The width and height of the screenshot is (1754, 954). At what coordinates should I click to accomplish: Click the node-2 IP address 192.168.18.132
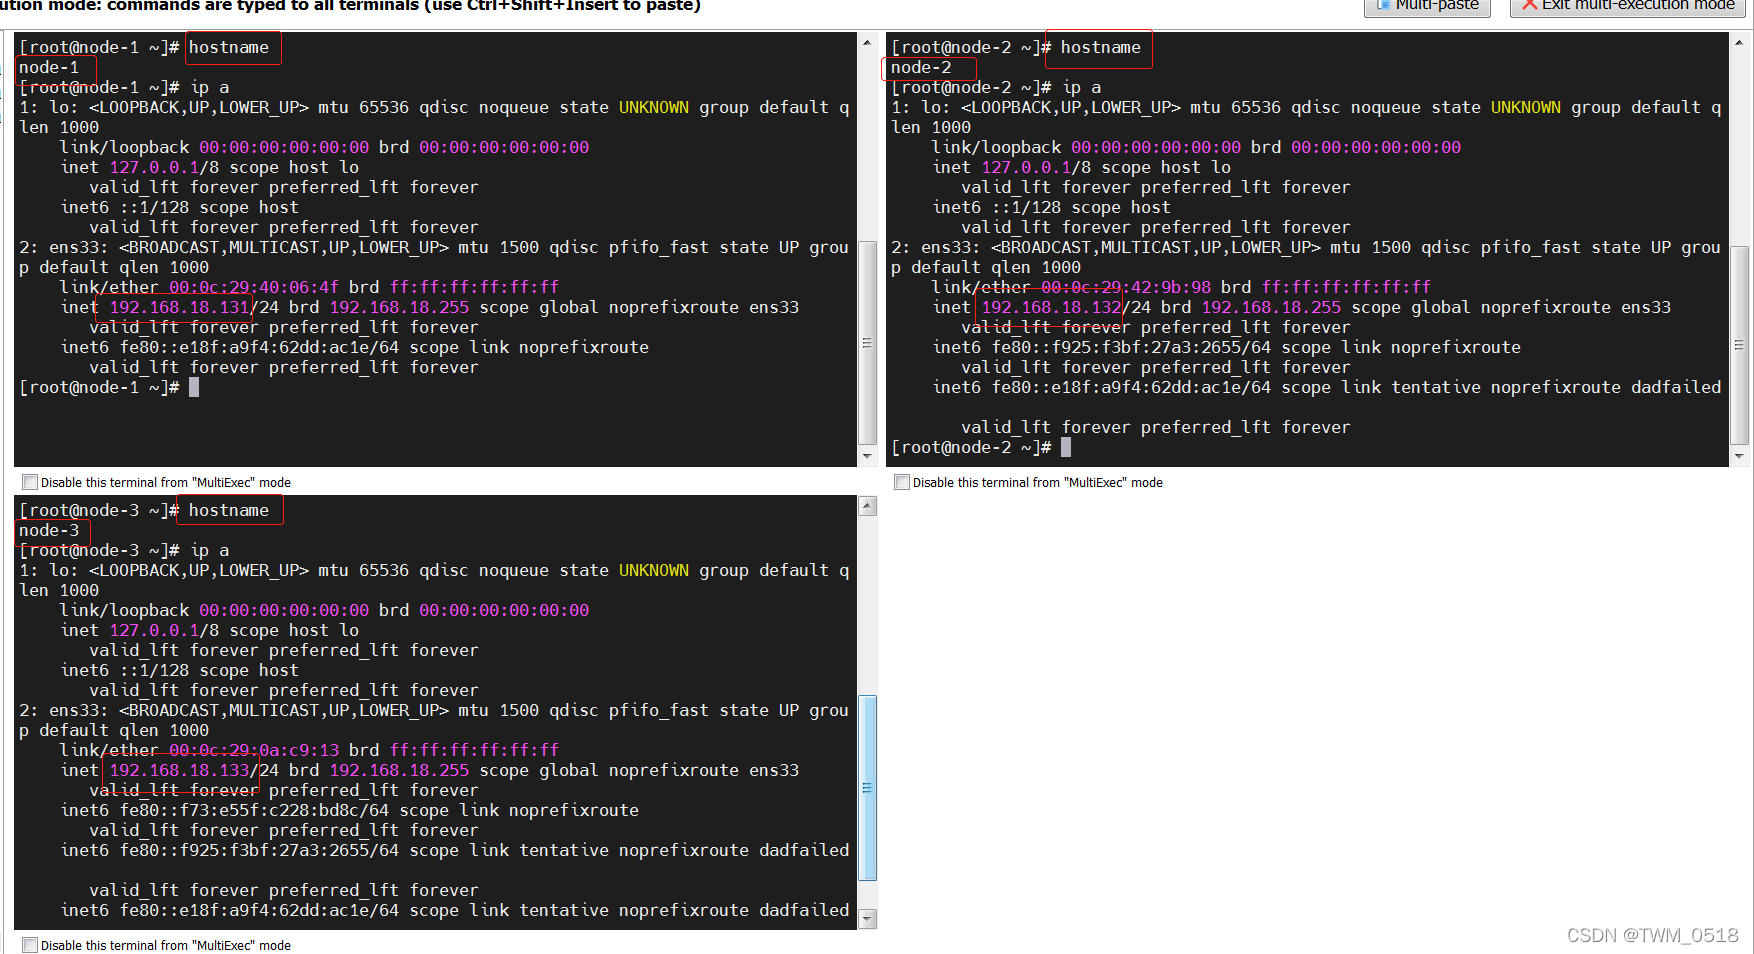pos(1051,308)
